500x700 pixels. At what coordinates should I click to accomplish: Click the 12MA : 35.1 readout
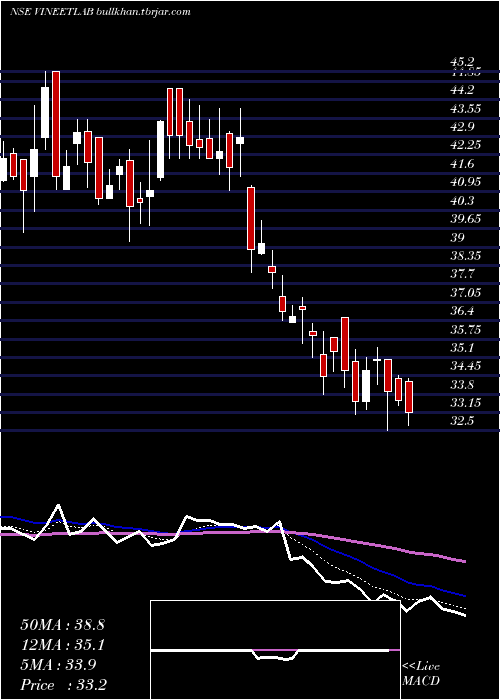pyautogui.click(x=62, y=645)
